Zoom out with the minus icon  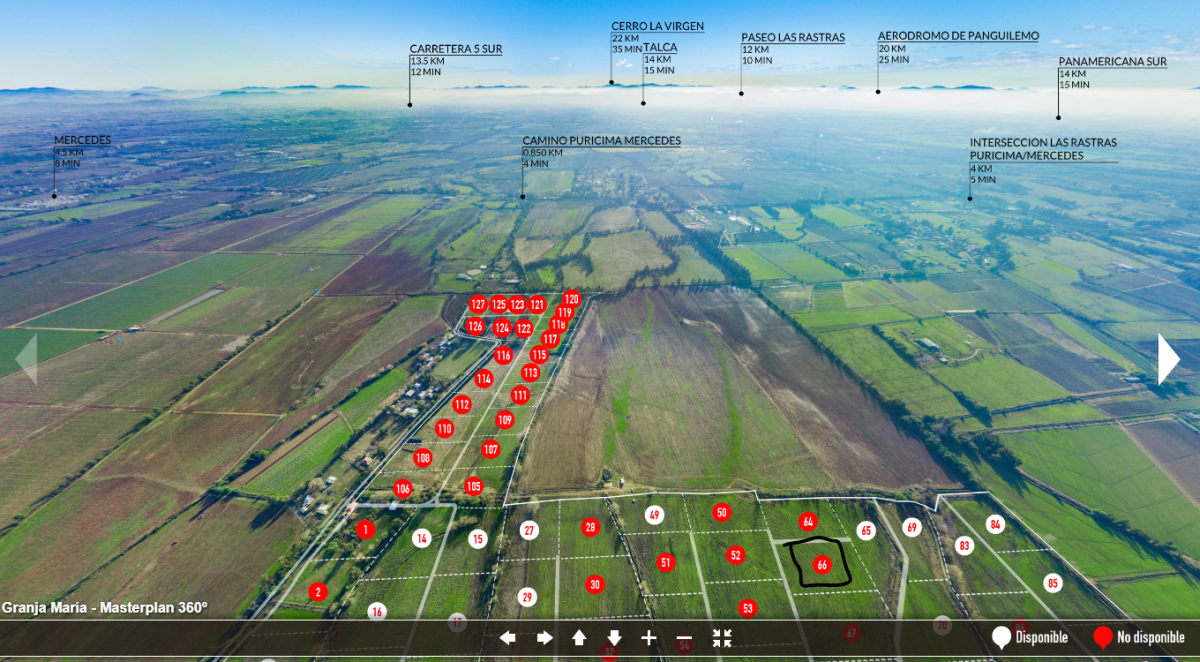tap(684, 638)
